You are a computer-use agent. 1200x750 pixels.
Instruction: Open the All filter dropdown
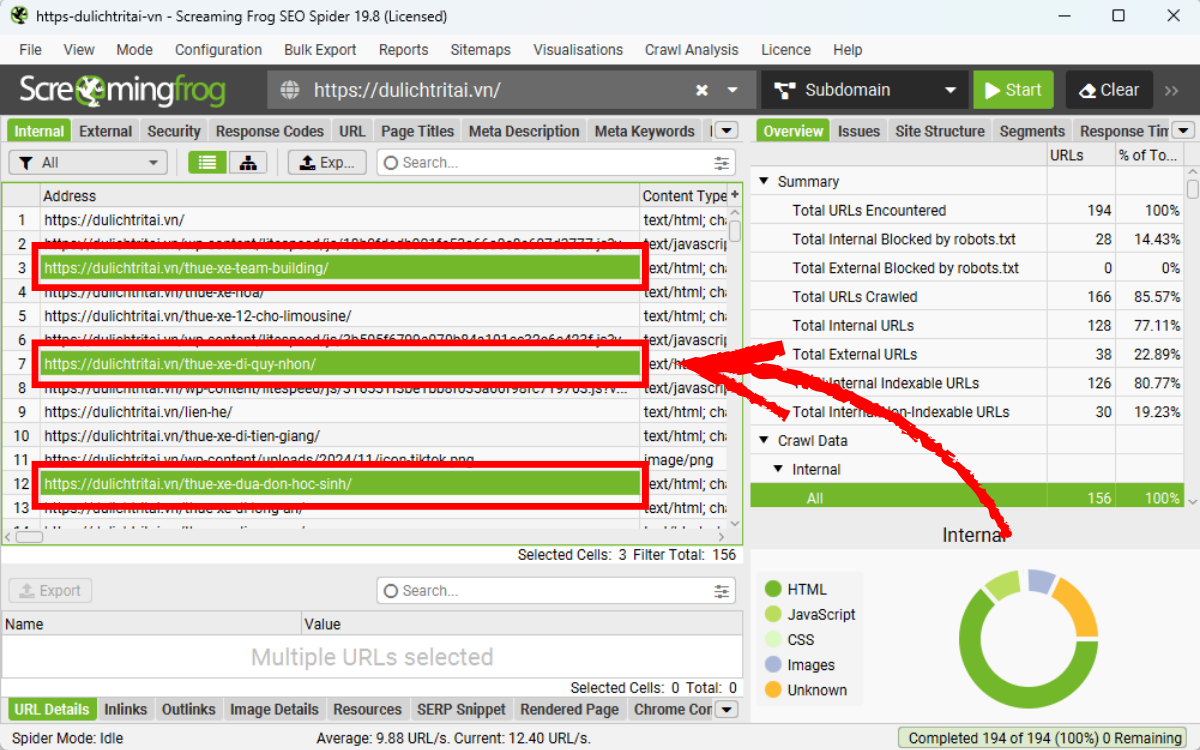(x=87, y=163)
